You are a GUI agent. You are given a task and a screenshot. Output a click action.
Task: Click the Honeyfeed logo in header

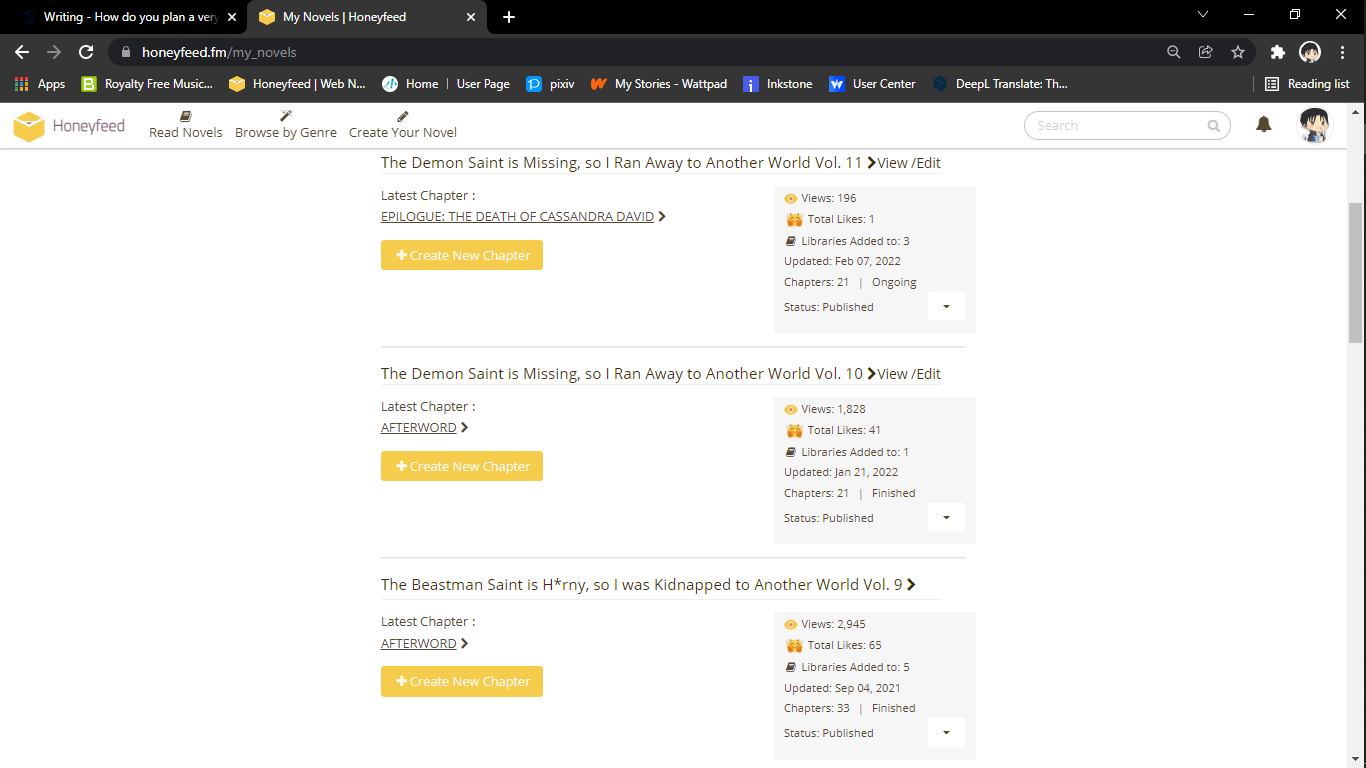[69, 126]
